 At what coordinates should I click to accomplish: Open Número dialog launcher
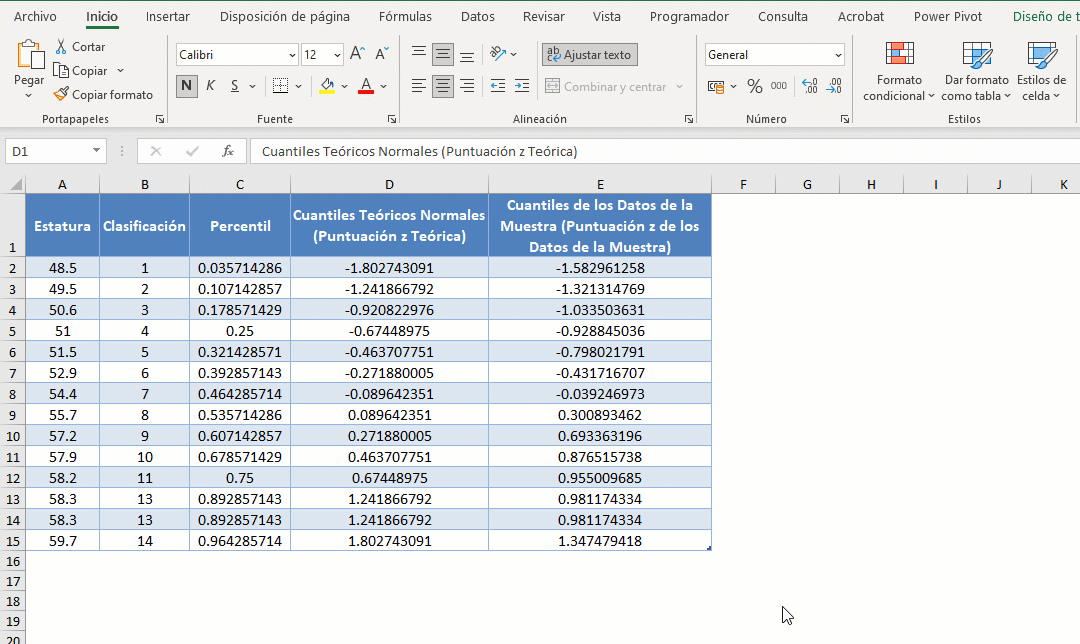pos(845,119)
